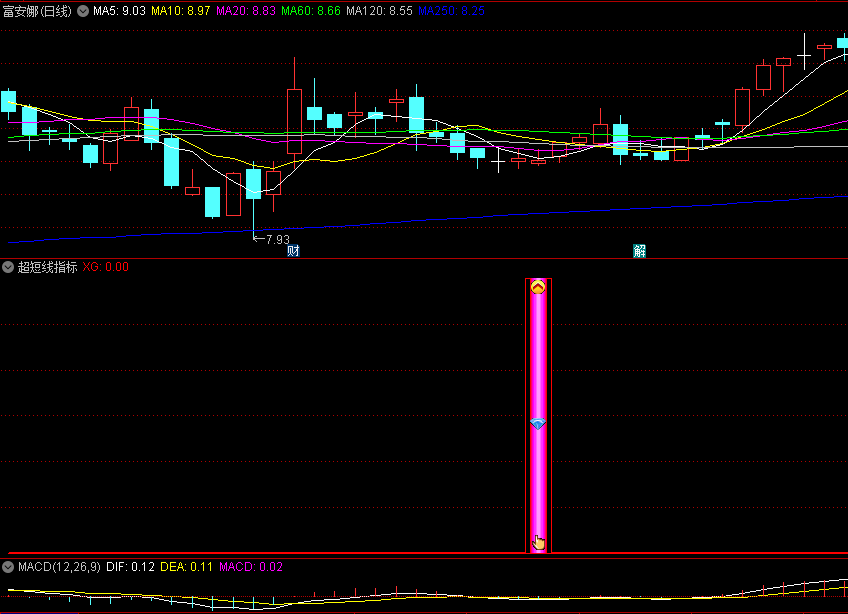Screen dimensions: 848x614
Task: Click the 解 unlock event marker
Action: (x=639, y=250)
